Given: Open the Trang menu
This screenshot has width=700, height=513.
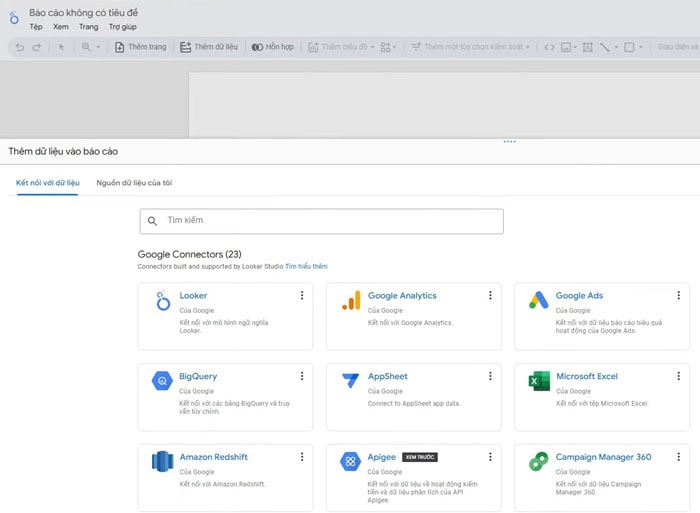Looking at the screenshot, I should pos(88,27).
